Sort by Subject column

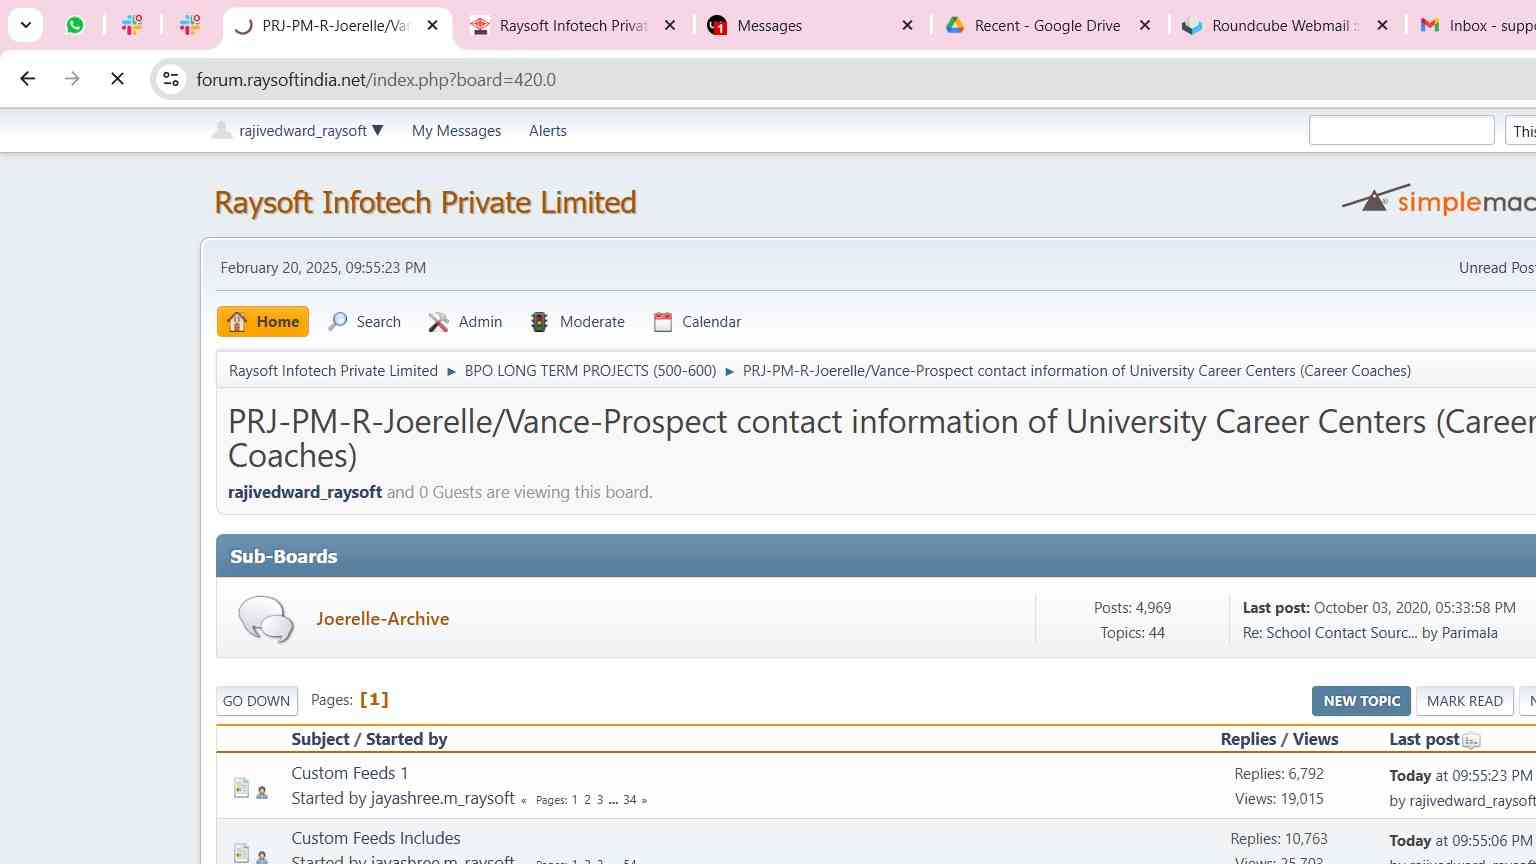pos(320,739)
